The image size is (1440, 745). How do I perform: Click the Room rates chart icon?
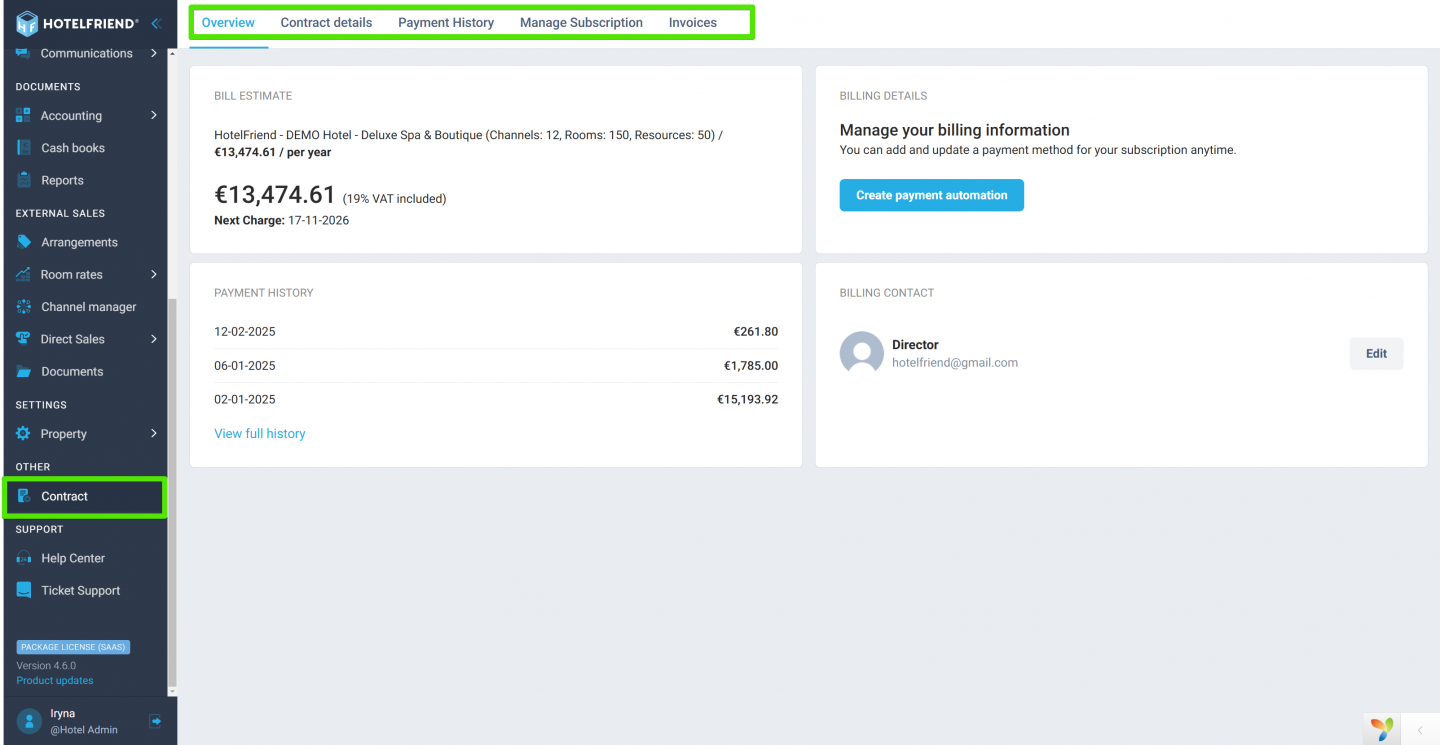click(23, 274)
